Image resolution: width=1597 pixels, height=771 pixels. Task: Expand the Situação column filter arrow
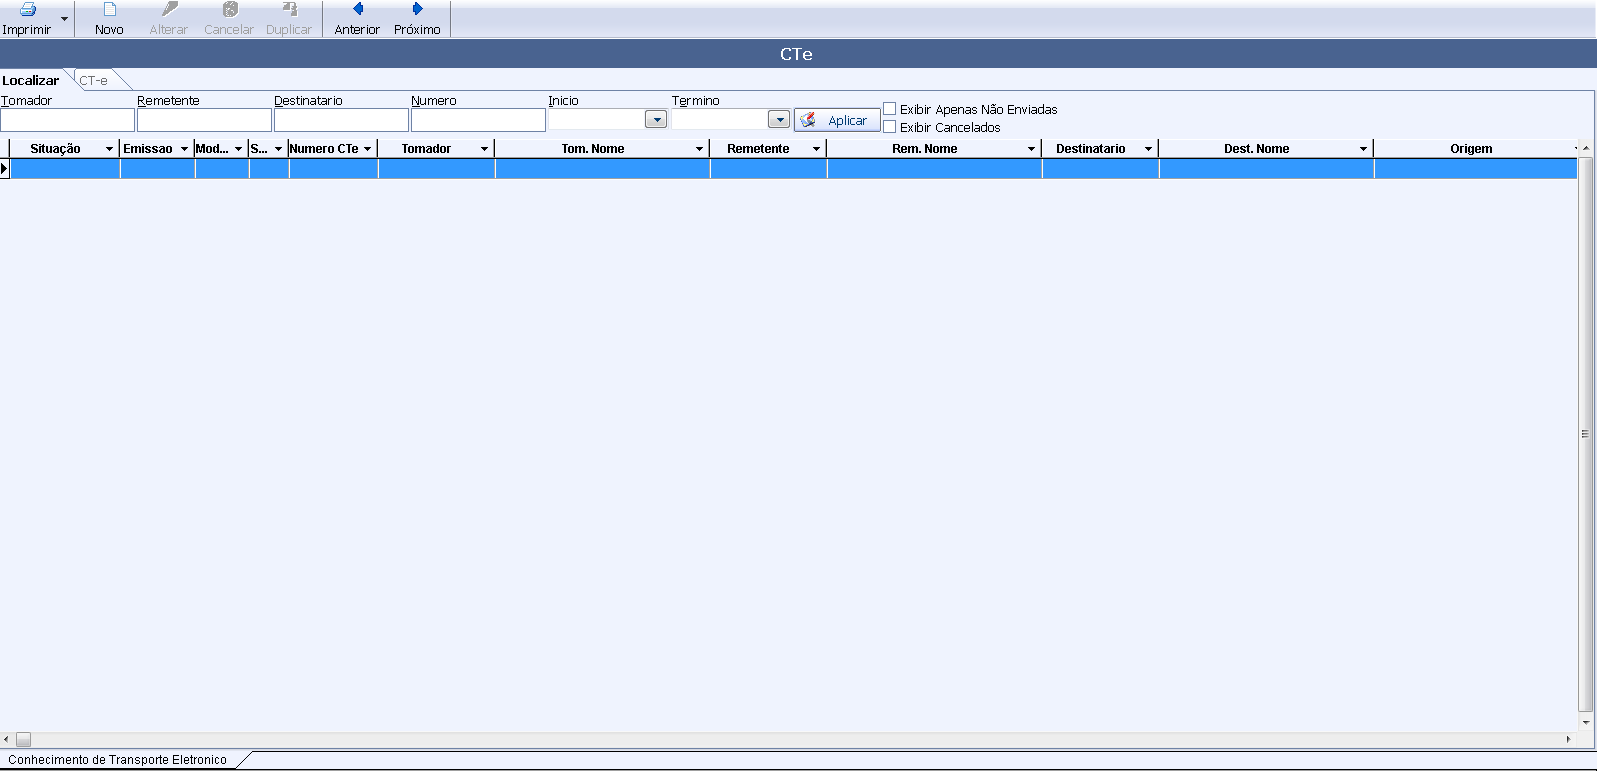[109, 149]
